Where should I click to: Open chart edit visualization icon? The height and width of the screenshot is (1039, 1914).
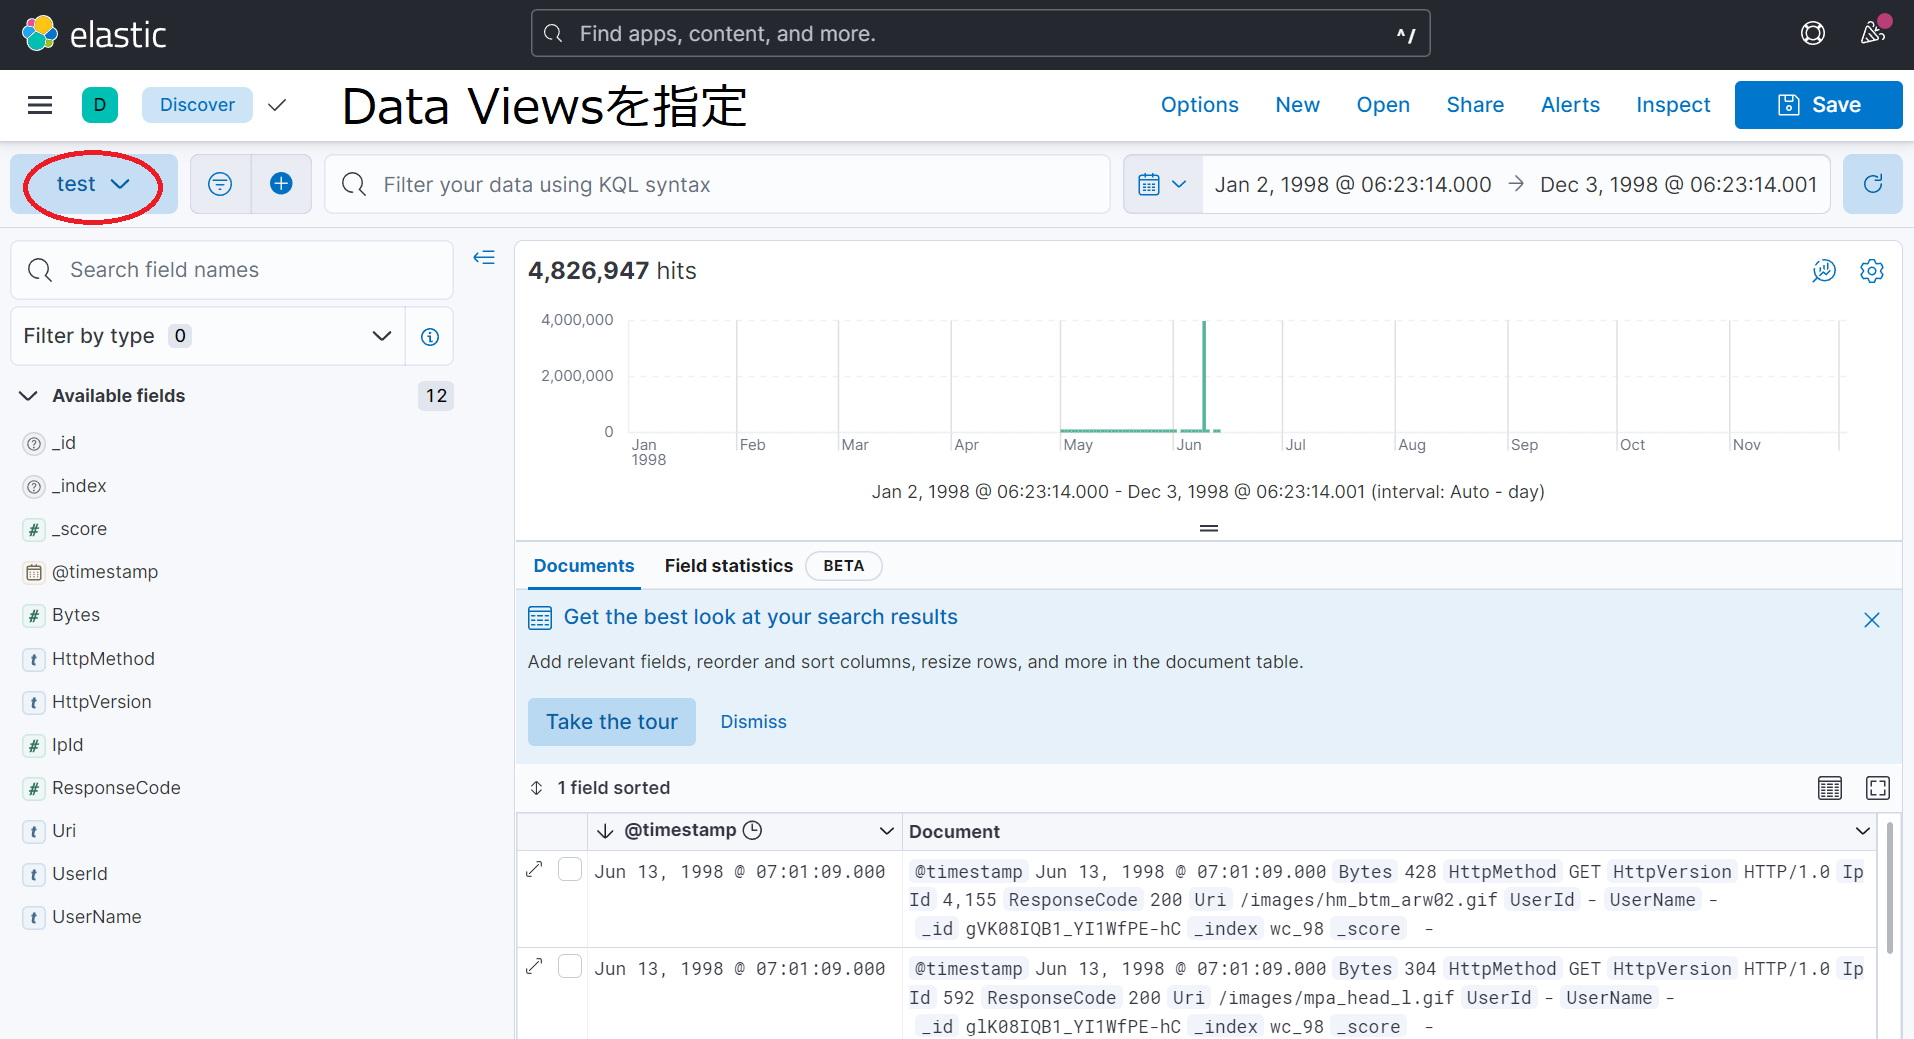pyautogui.click(x=1824, y=271)
